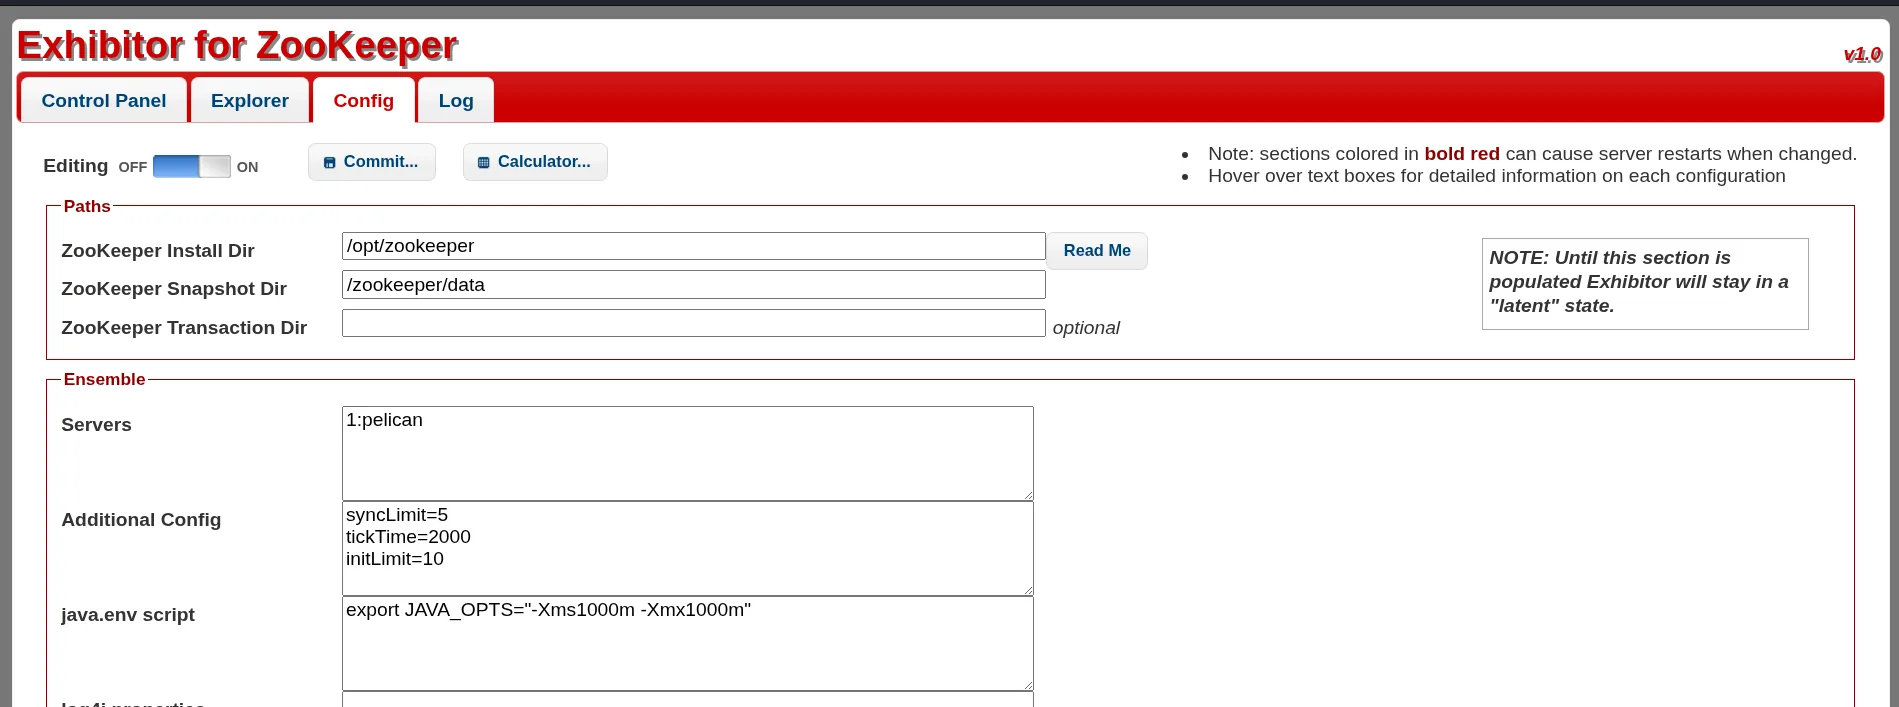Open the Control Panel tab
This screenshot has height=707, width=1899.
pyautogui.click(x=104, y=100)
